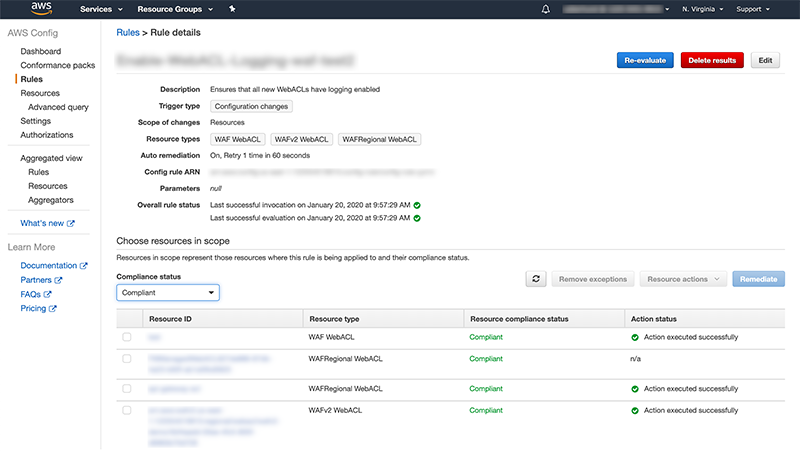Refresh the resources in scope list
This screenshot has height=452, width=800.
[536, 279]
